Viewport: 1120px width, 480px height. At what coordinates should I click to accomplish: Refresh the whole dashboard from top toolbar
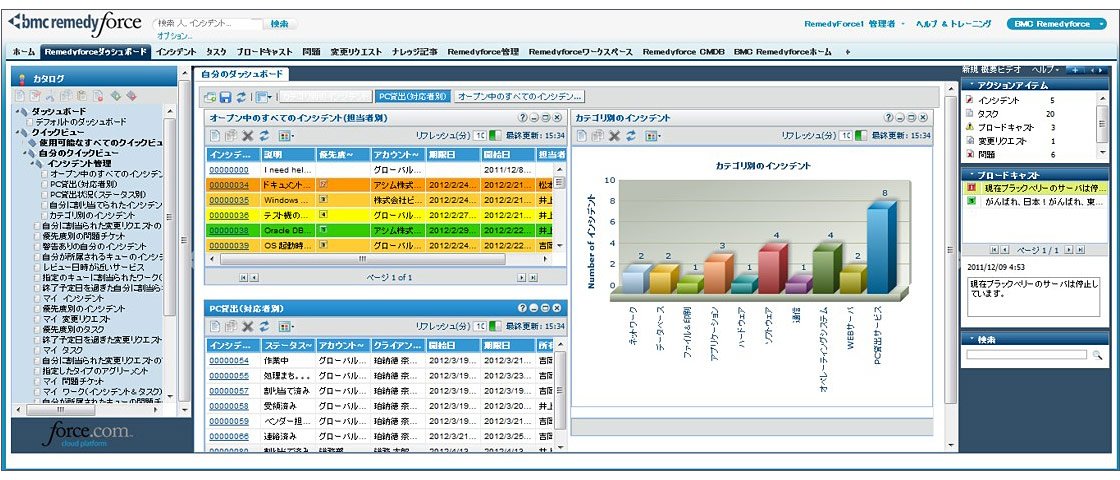click(x=241, y=96)
